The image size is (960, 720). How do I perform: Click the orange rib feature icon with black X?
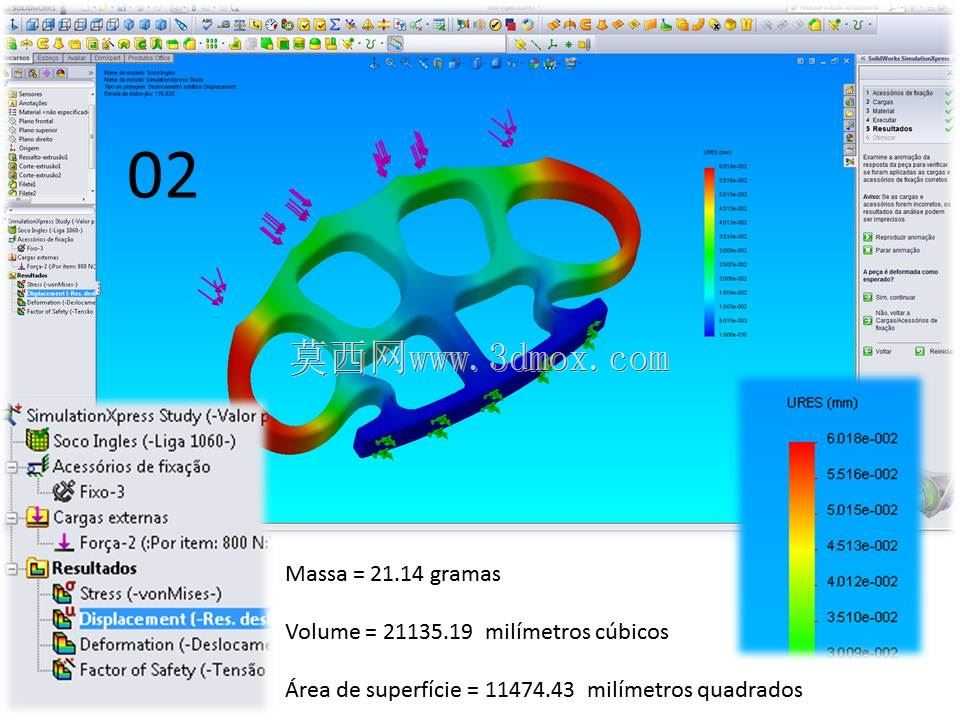pyautogui.click(x=714, y=25)
